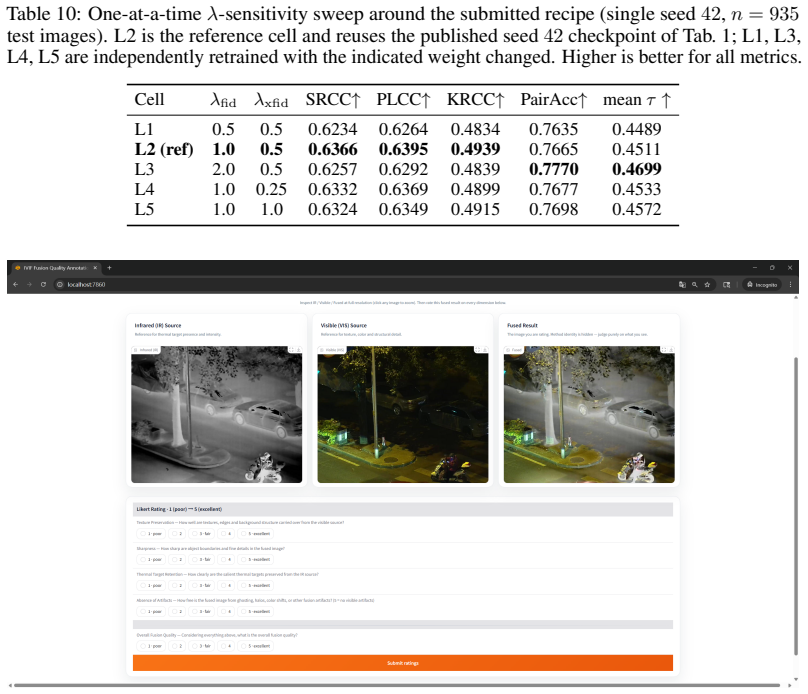The height and width of the screenshot is (694, 808).
Task: Click the KRCC column header
Action: click(475, 99)
